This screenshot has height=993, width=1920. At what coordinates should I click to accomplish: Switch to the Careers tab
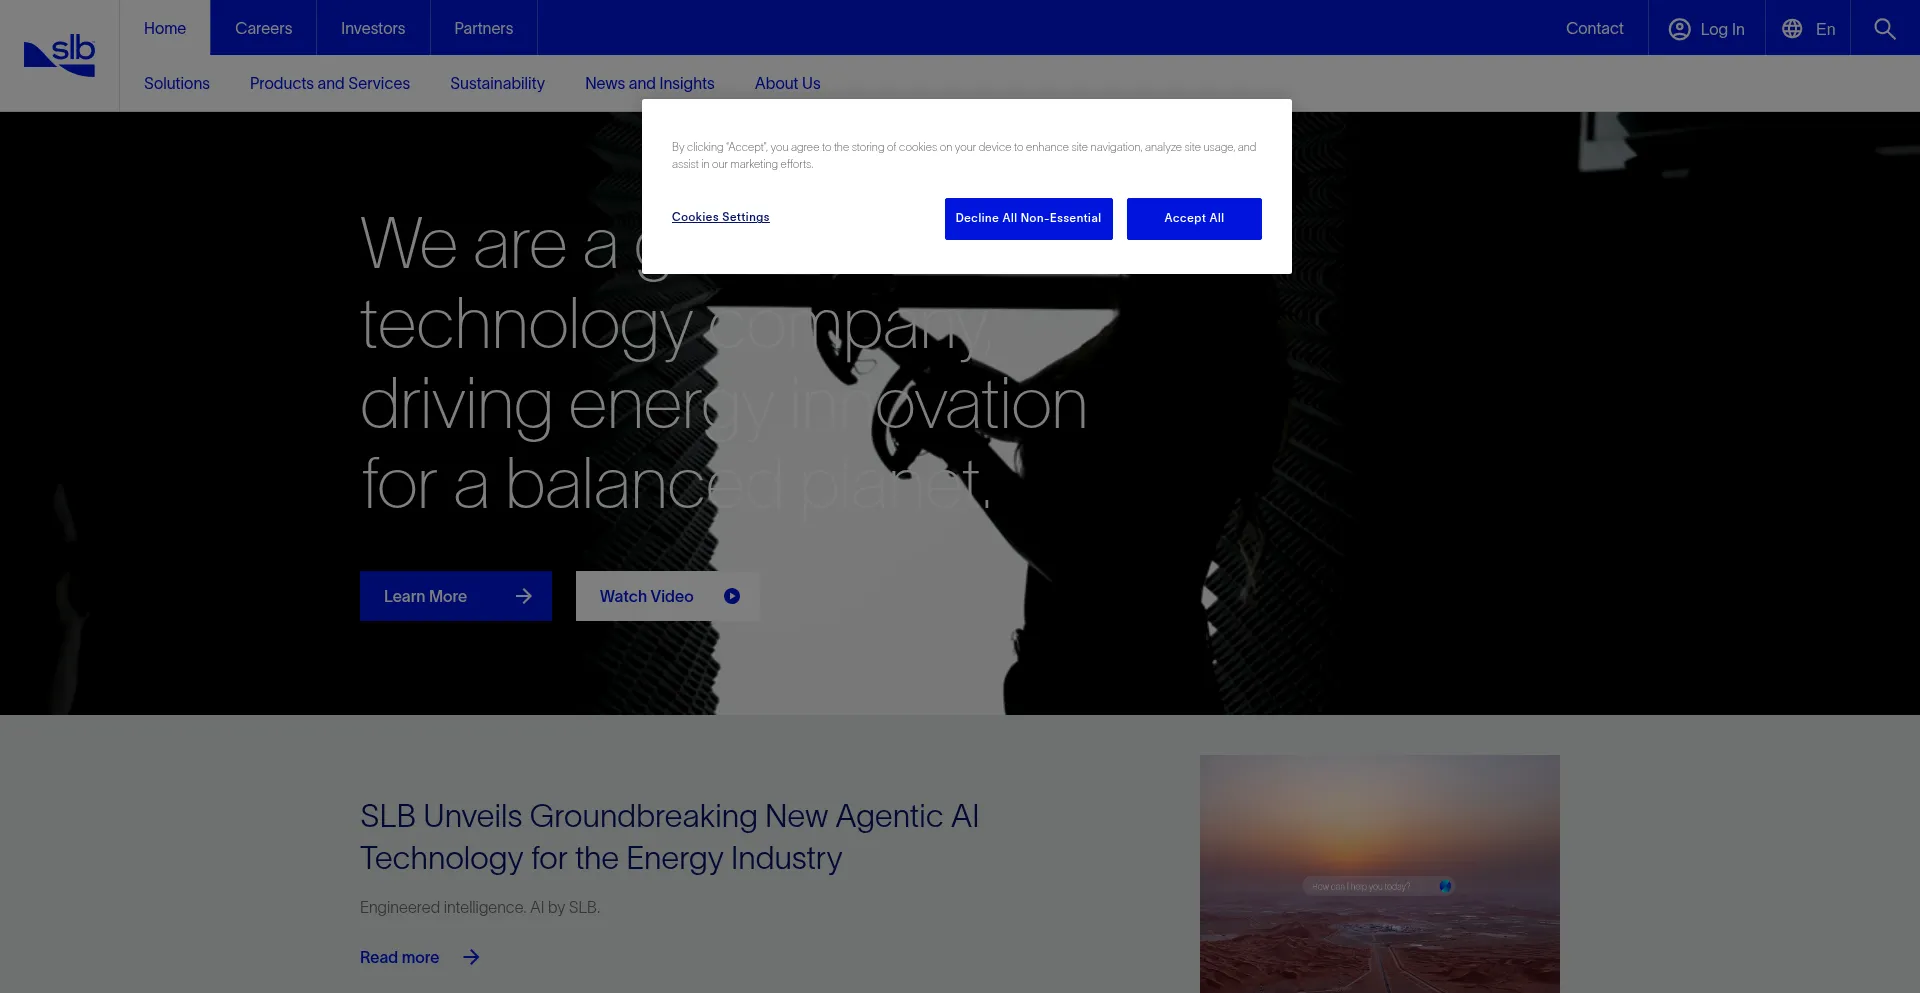click(263, 28)
